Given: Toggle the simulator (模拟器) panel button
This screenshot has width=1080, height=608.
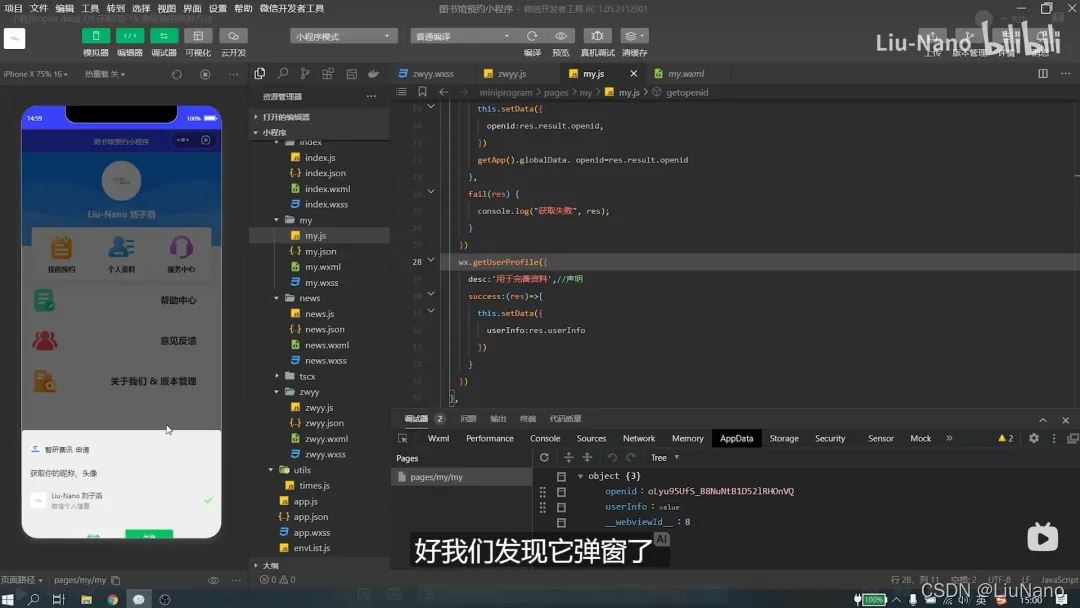Looking at the screenshot, I should tap(96, 36).
